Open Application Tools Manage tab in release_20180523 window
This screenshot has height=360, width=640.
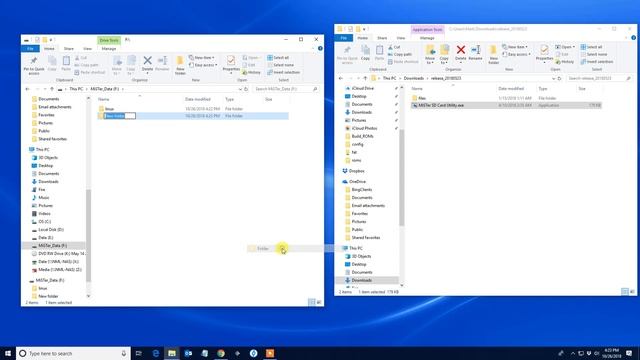click(x=427, y=38)
